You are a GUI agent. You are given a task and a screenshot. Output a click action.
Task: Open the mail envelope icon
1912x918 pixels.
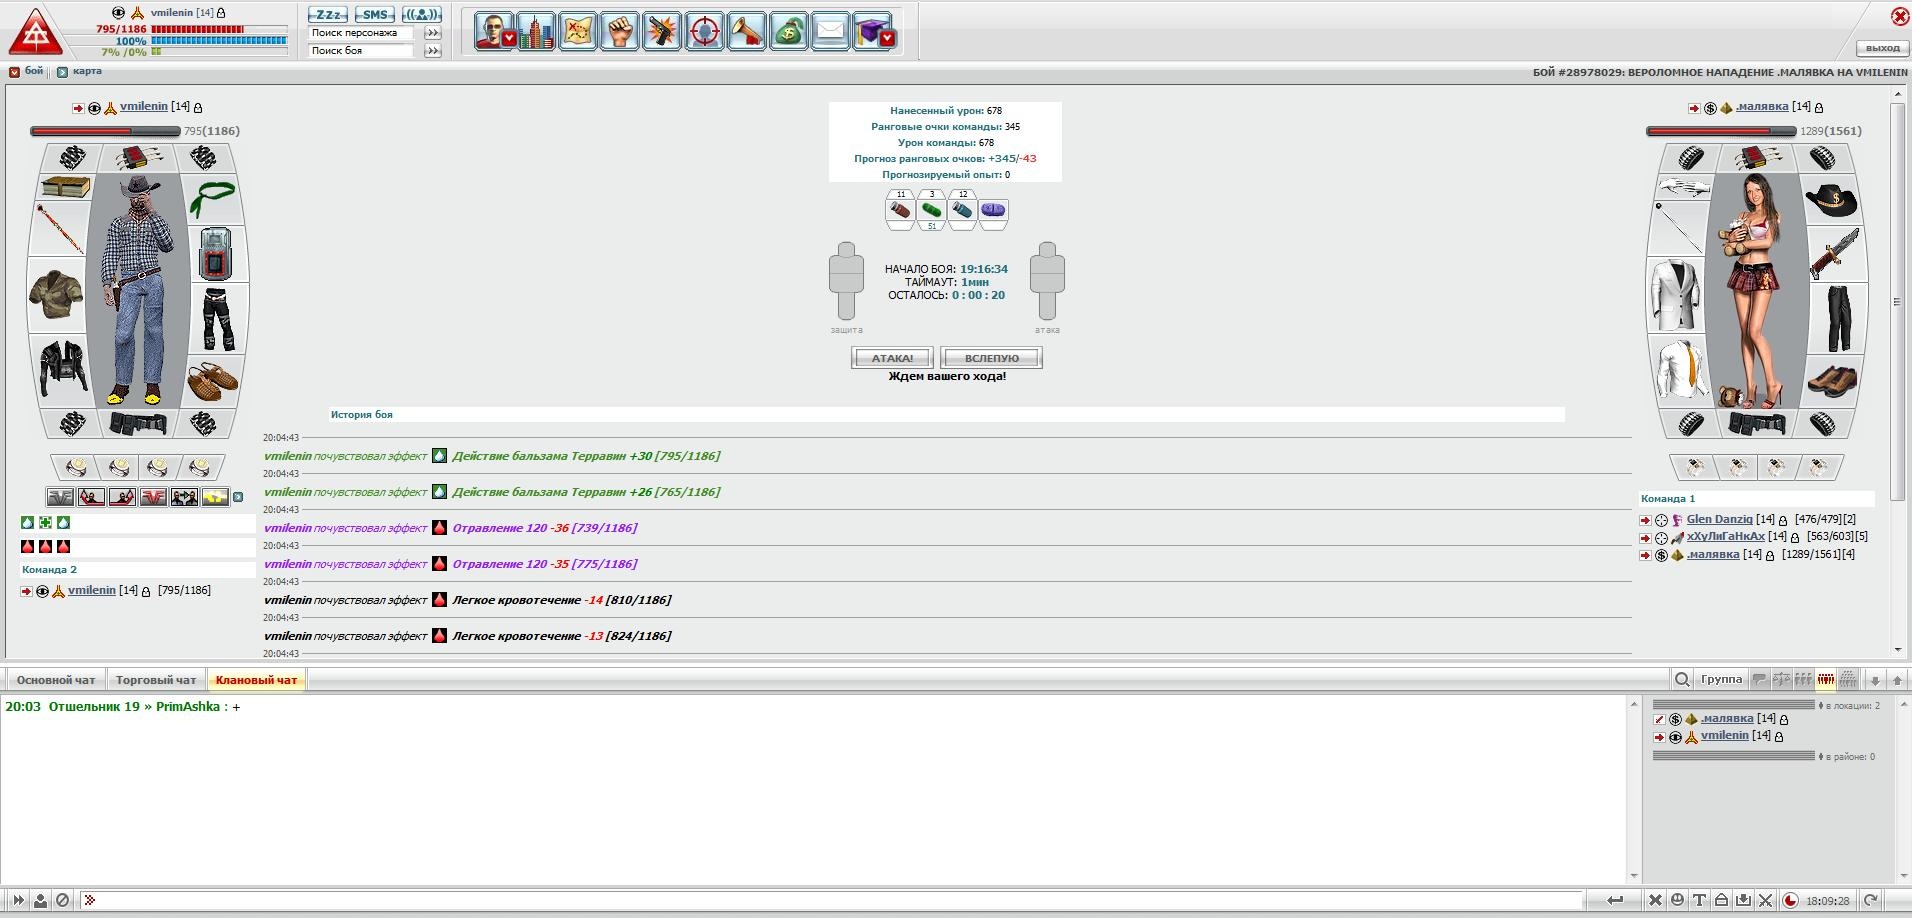(x=830, y=32)
